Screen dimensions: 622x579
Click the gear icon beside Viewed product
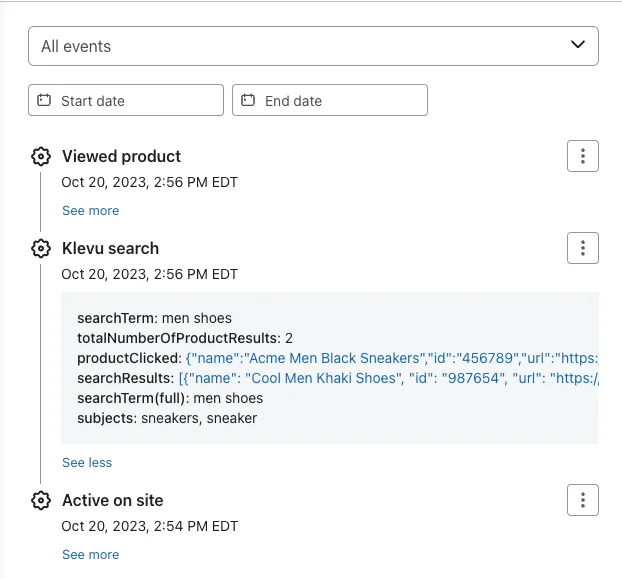[41, 156]
